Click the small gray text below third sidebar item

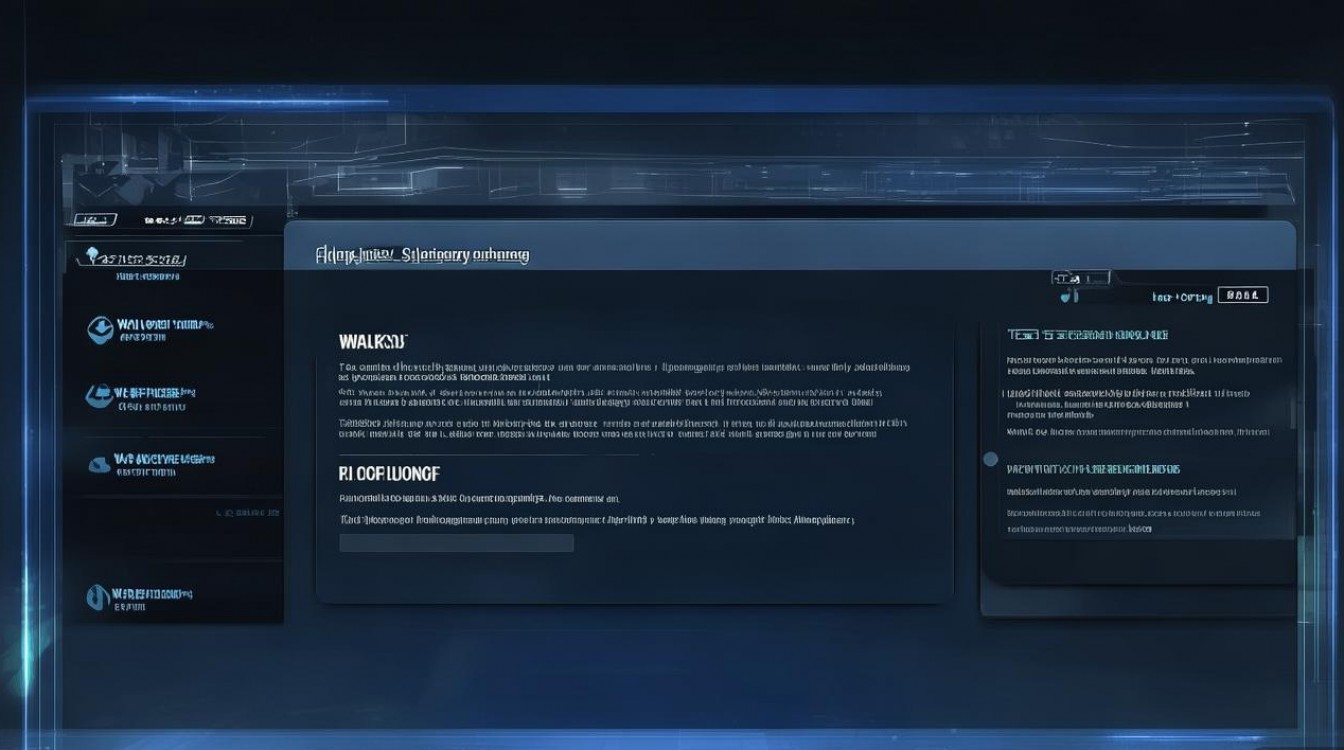[x=247, y=512]
